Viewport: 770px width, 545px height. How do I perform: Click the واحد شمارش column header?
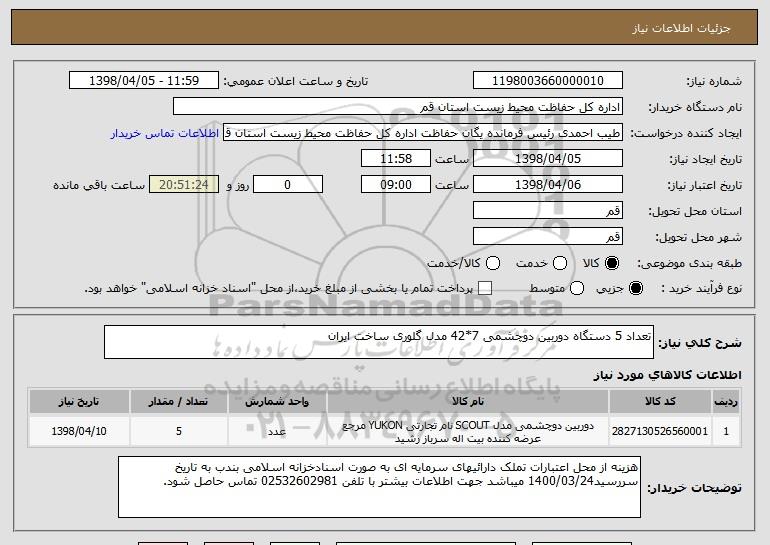tap(277, 402)
